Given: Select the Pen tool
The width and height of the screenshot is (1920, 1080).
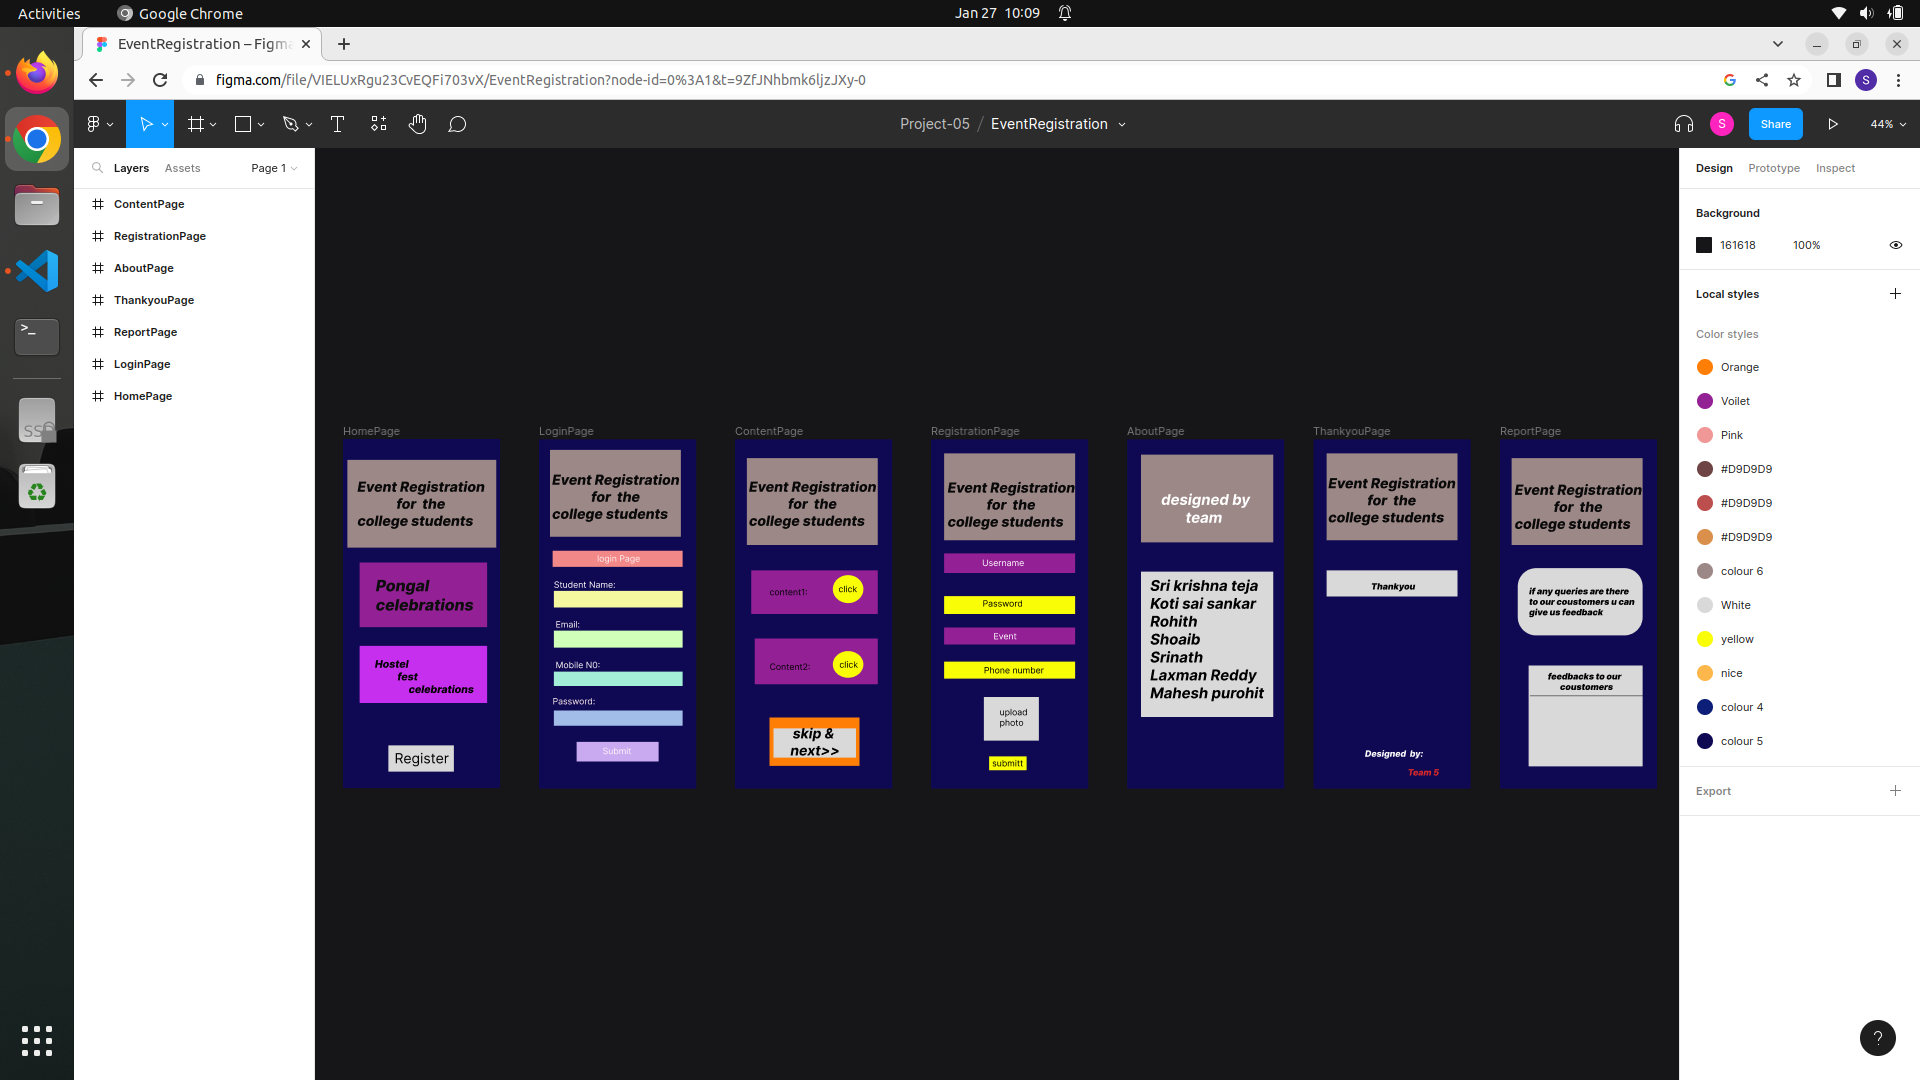Looking at the screenshot, I should 291,124.
